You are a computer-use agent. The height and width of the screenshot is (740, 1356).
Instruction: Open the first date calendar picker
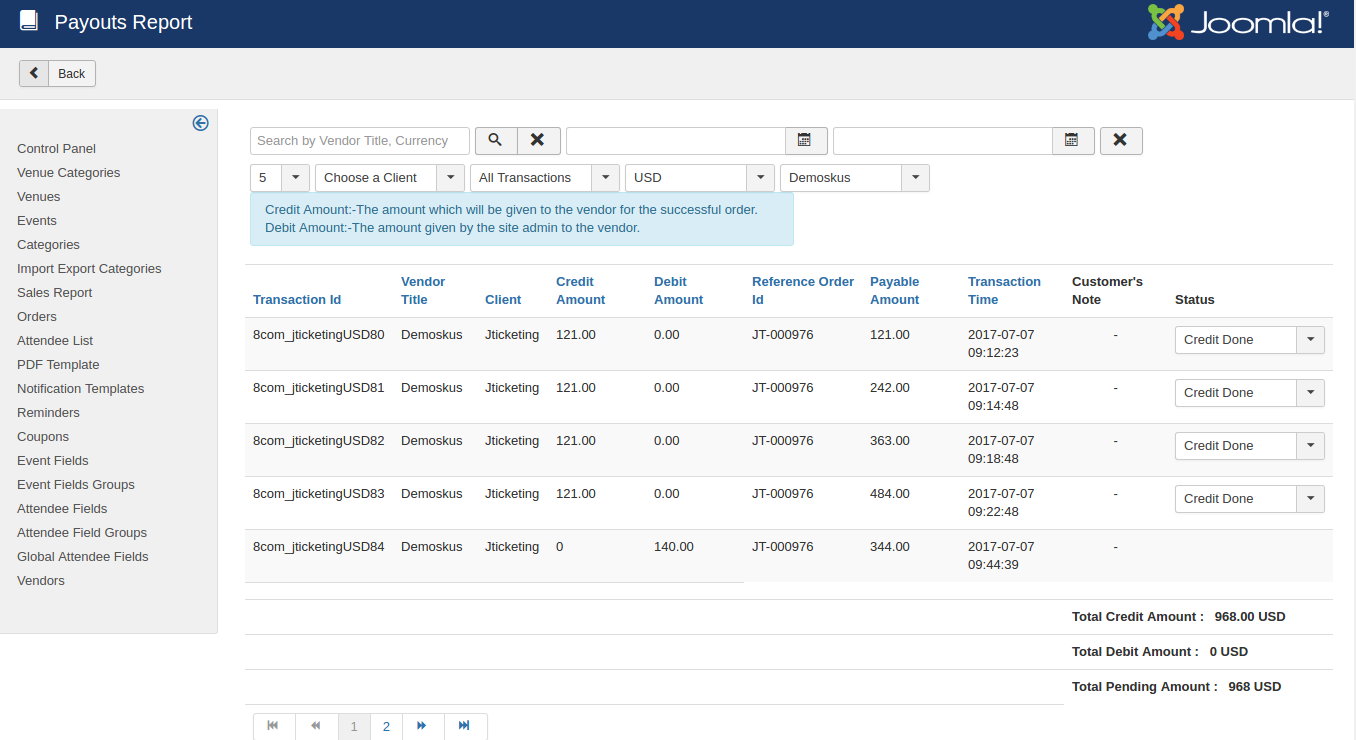pos(806,141)
